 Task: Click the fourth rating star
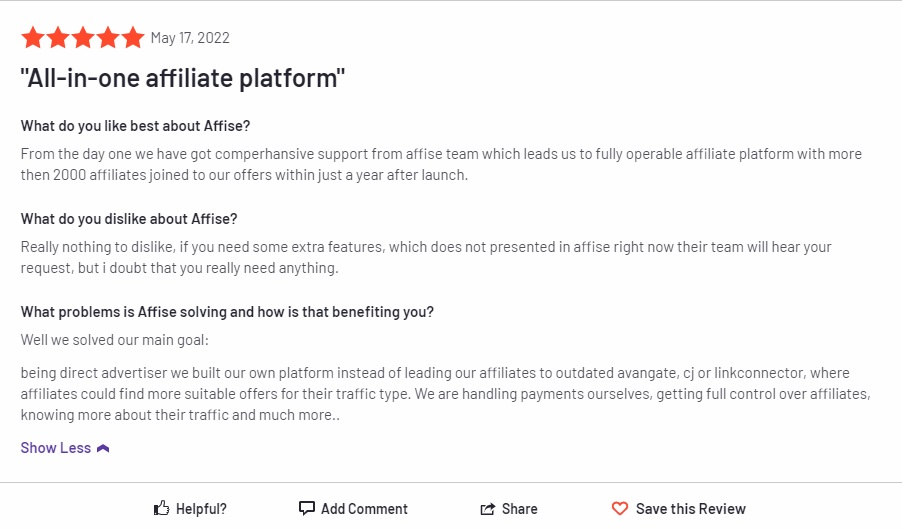tap(108, 38)
